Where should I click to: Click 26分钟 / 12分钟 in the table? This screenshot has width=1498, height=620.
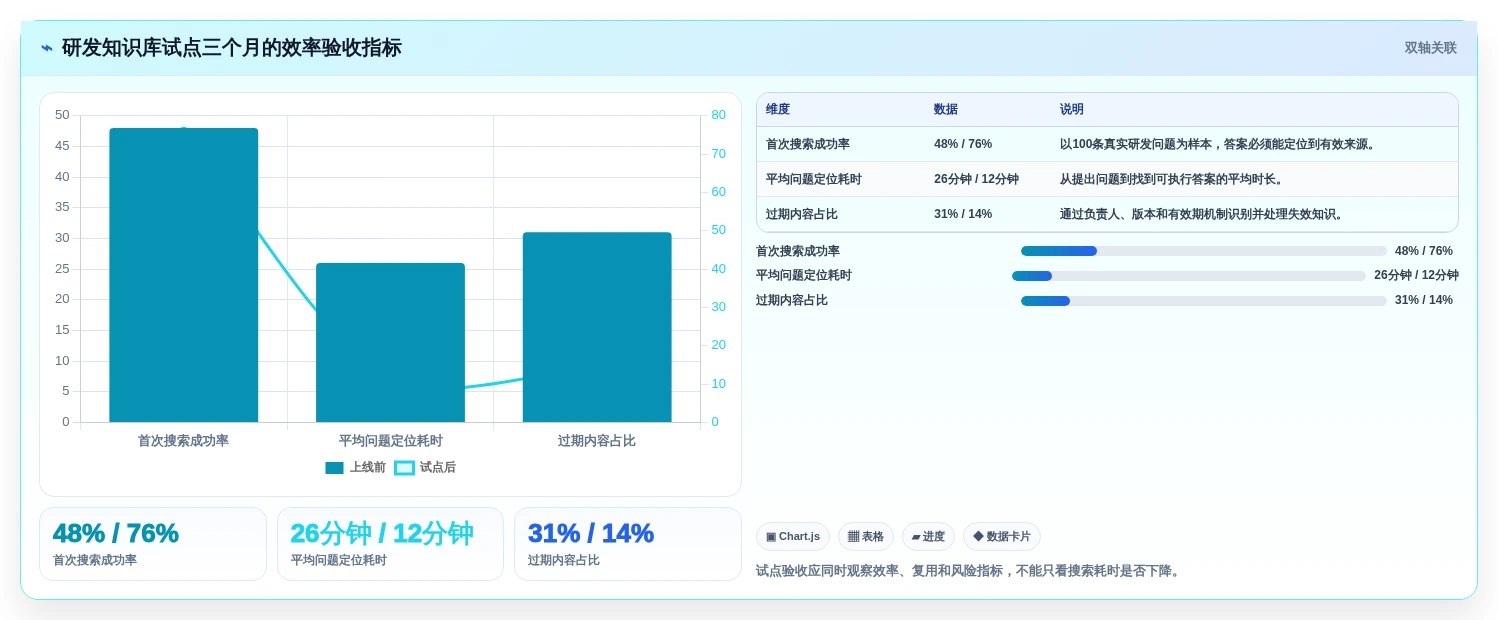click(x=976, y=179)
